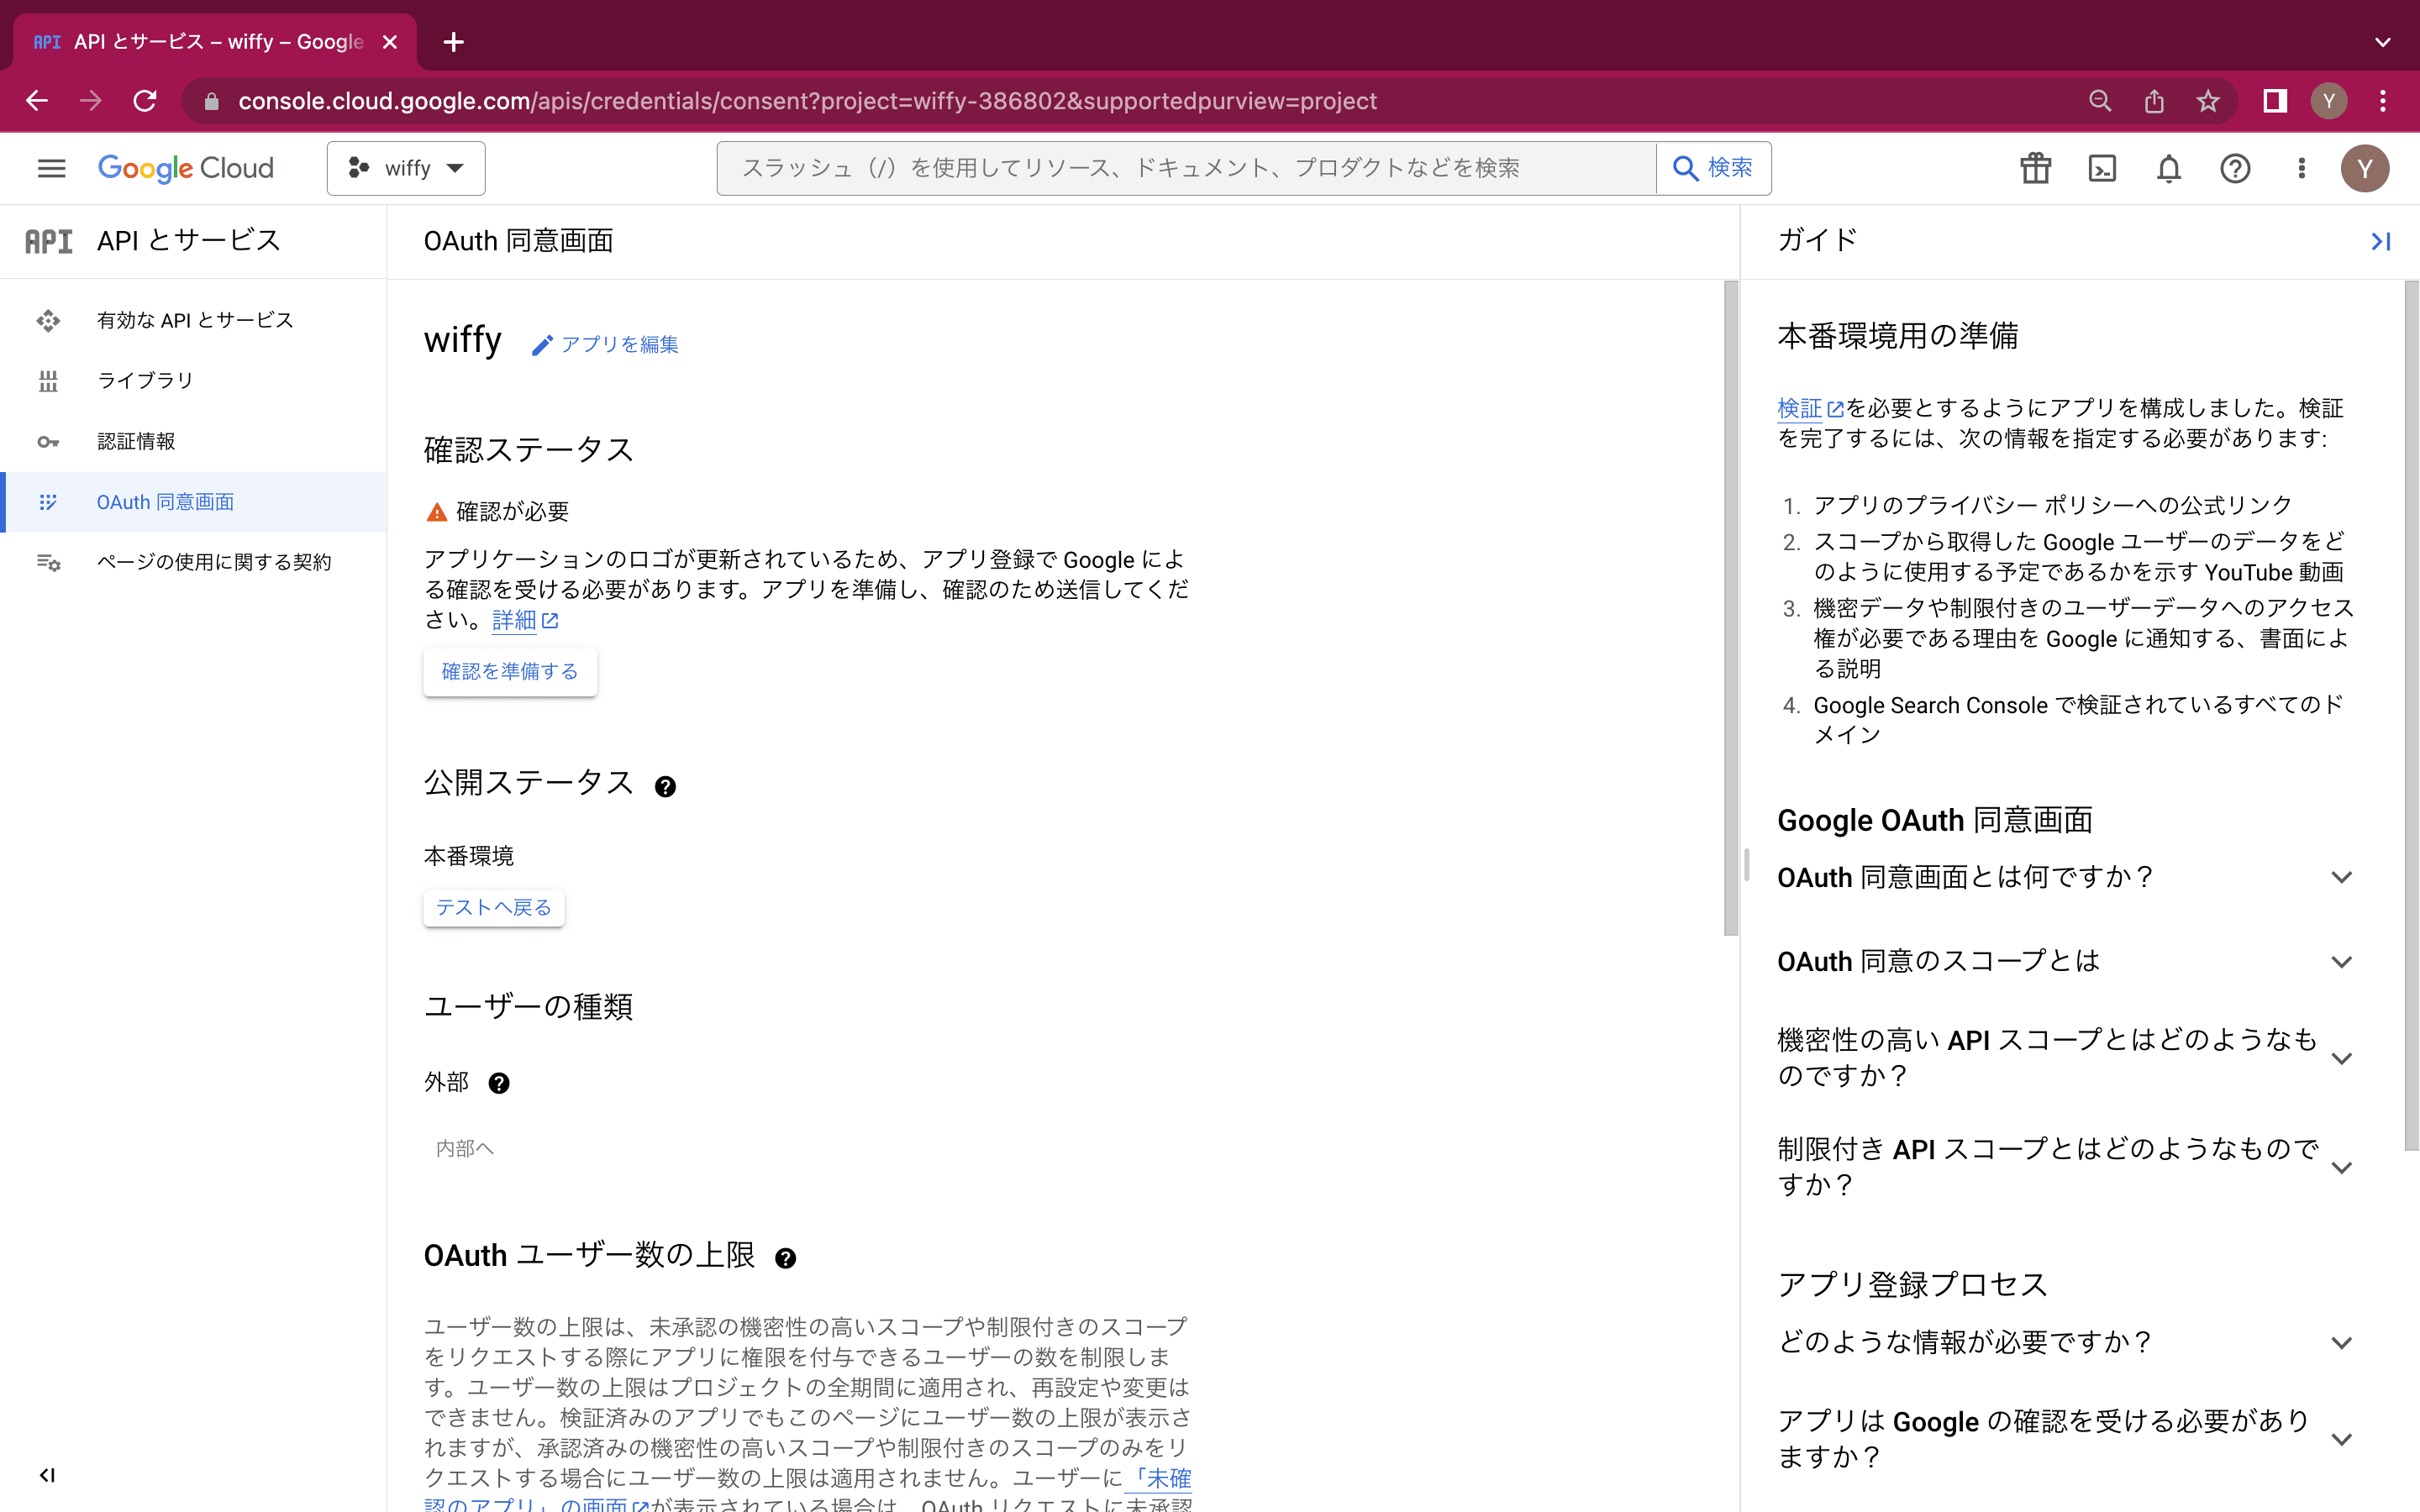The image size is (2420, 1512).
Task: Expand OAuth 同意のスコープとは
Action: [x=2065, y=961]
